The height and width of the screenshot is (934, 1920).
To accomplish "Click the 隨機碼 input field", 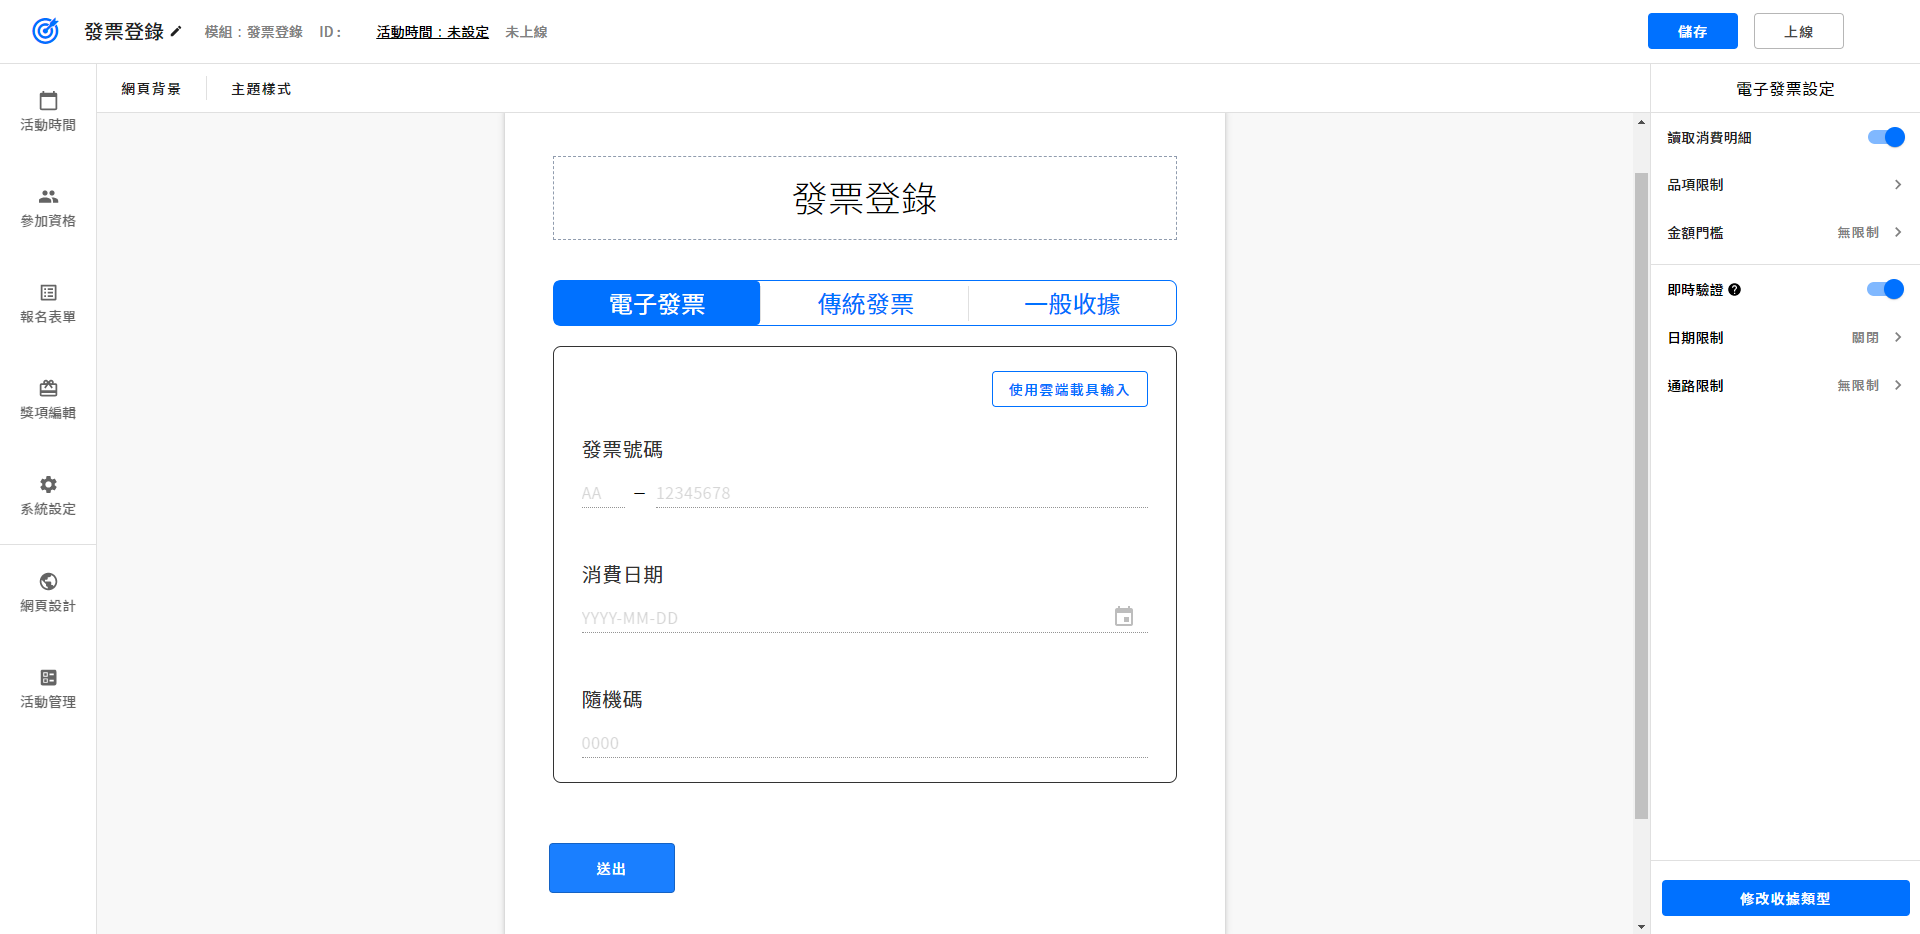I will point(864,743).
